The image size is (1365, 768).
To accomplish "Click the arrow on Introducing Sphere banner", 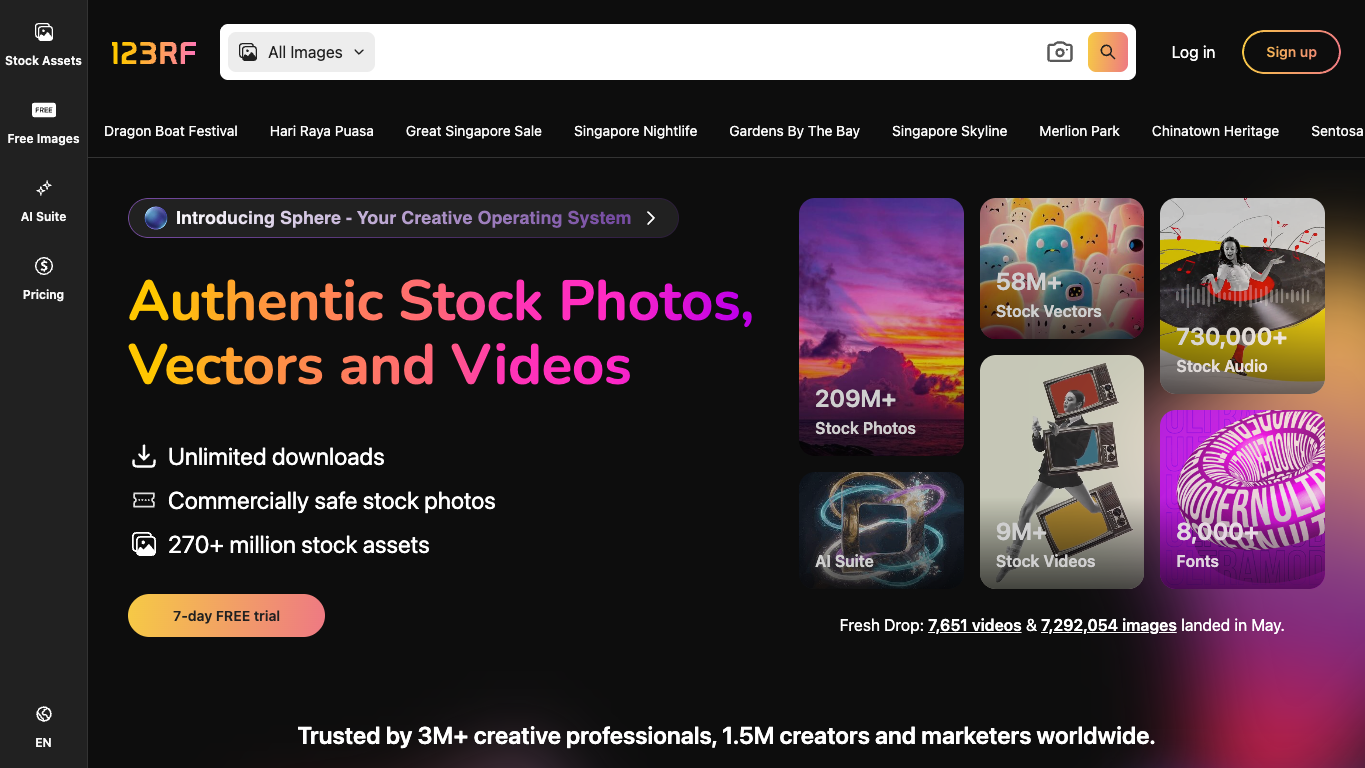I will (651, 218).
